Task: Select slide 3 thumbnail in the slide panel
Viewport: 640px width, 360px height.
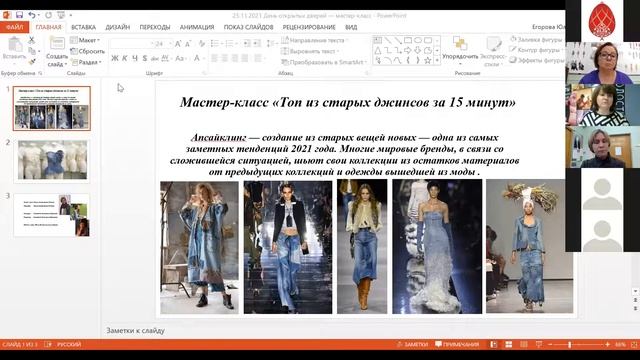Action: (52, 215)
